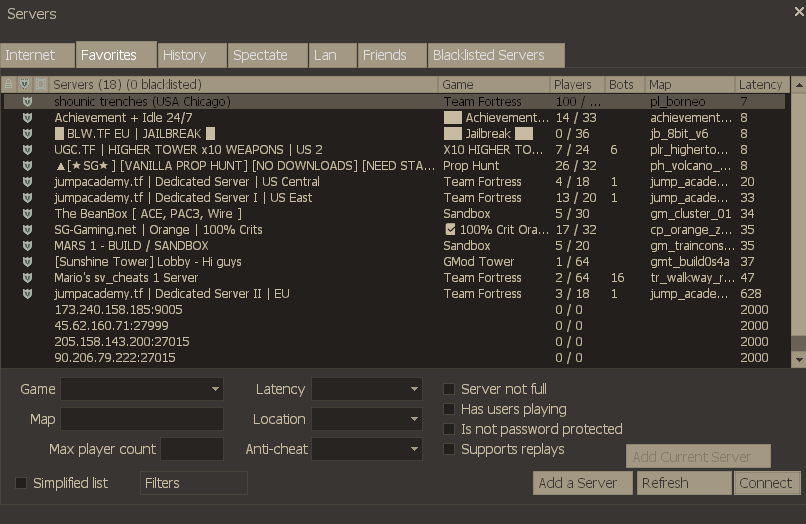Sort list by Map column header

click(x=689, y=84)
